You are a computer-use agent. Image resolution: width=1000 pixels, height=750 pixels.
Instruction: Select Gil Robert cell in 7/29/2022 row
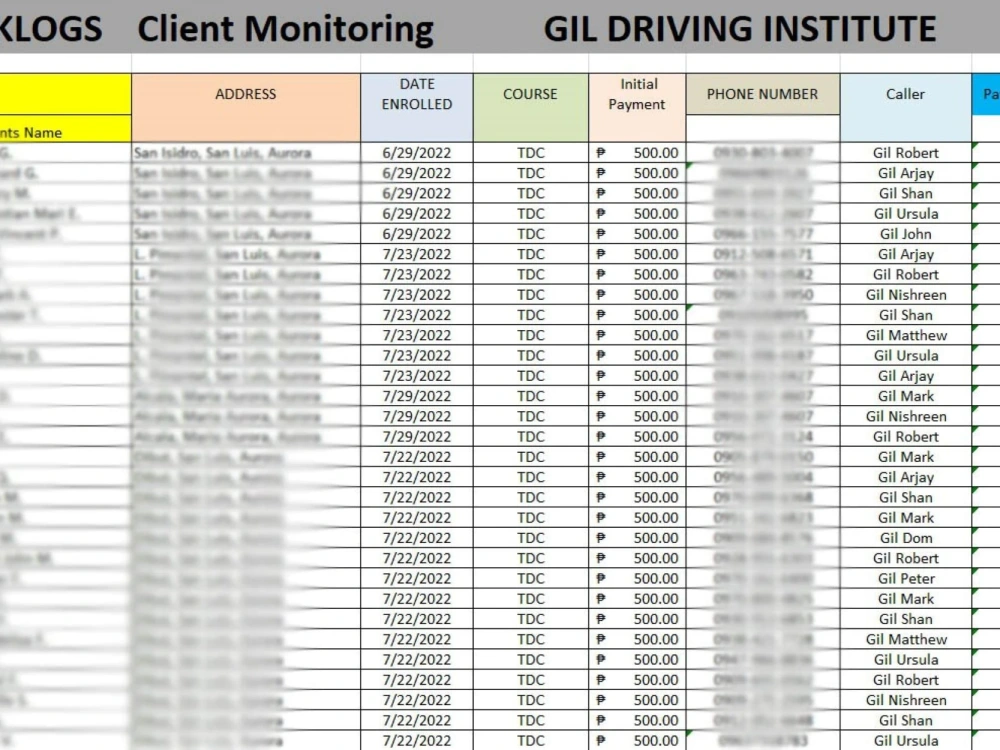coord(906,437)
